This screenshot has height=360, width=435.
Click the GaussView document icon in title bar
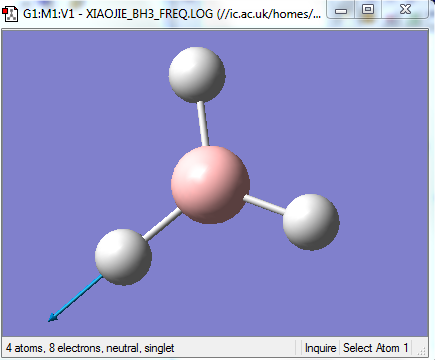[10, 14]
